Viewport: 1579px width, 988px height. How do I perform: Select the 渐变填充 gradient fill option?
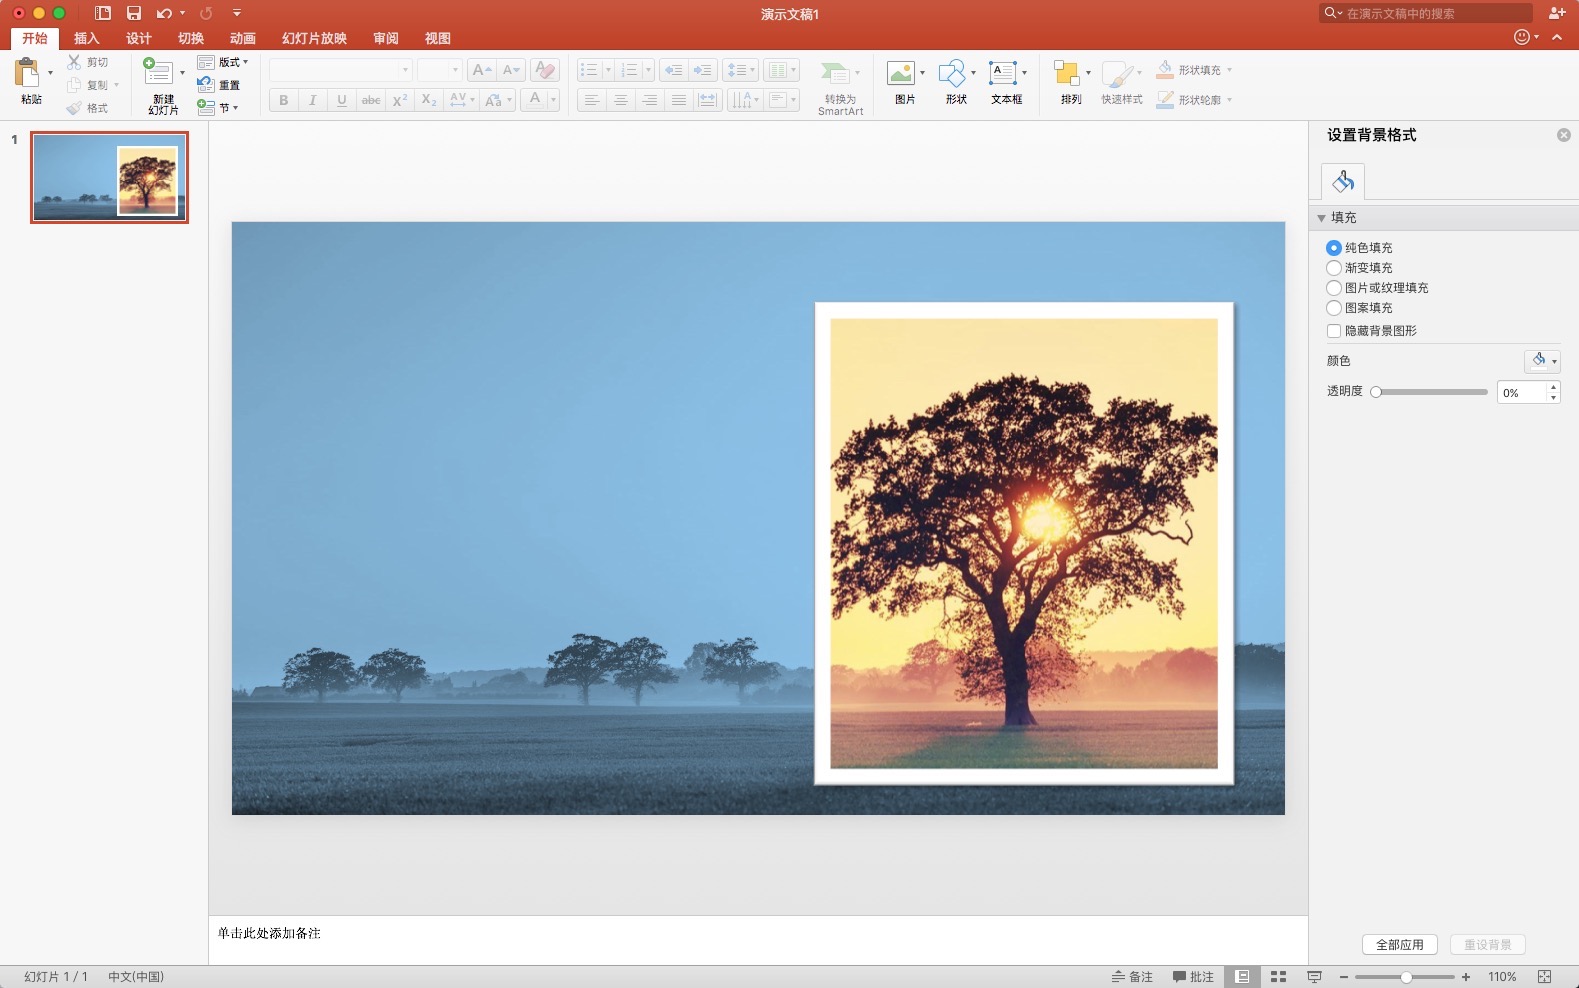coord(1334,268)
